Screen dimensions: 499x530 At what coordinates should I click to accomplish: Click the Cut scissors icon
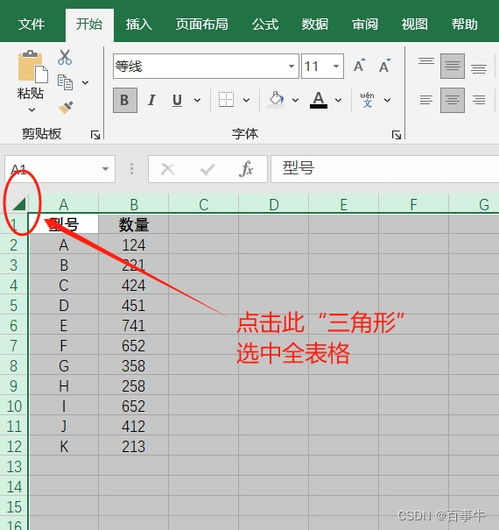click(65, 57)
